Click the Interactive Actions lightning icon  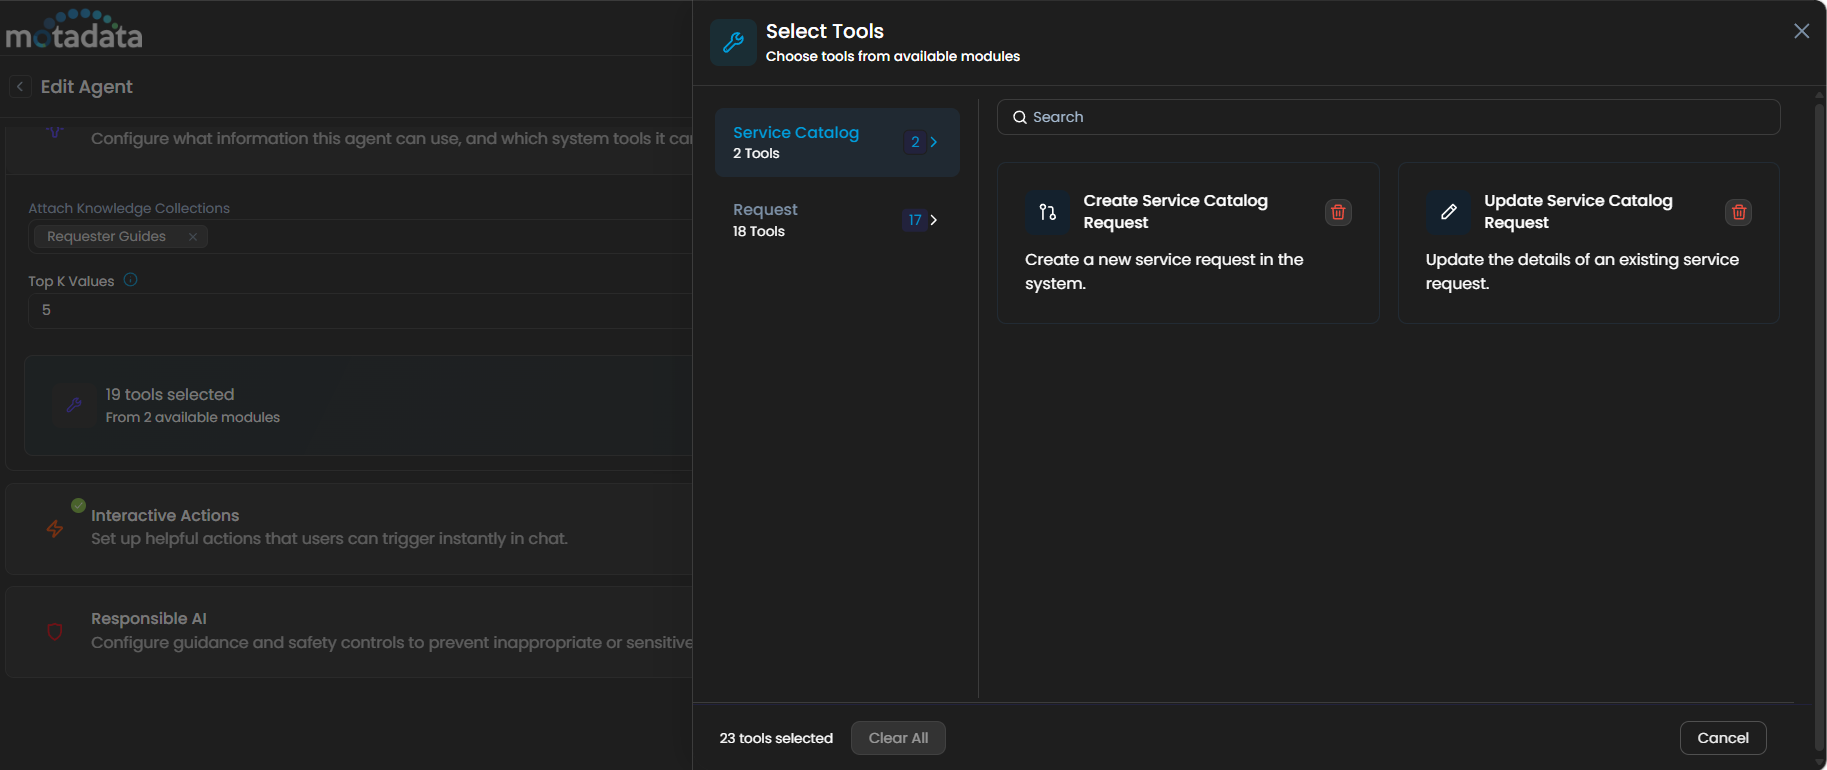(55, 528)
